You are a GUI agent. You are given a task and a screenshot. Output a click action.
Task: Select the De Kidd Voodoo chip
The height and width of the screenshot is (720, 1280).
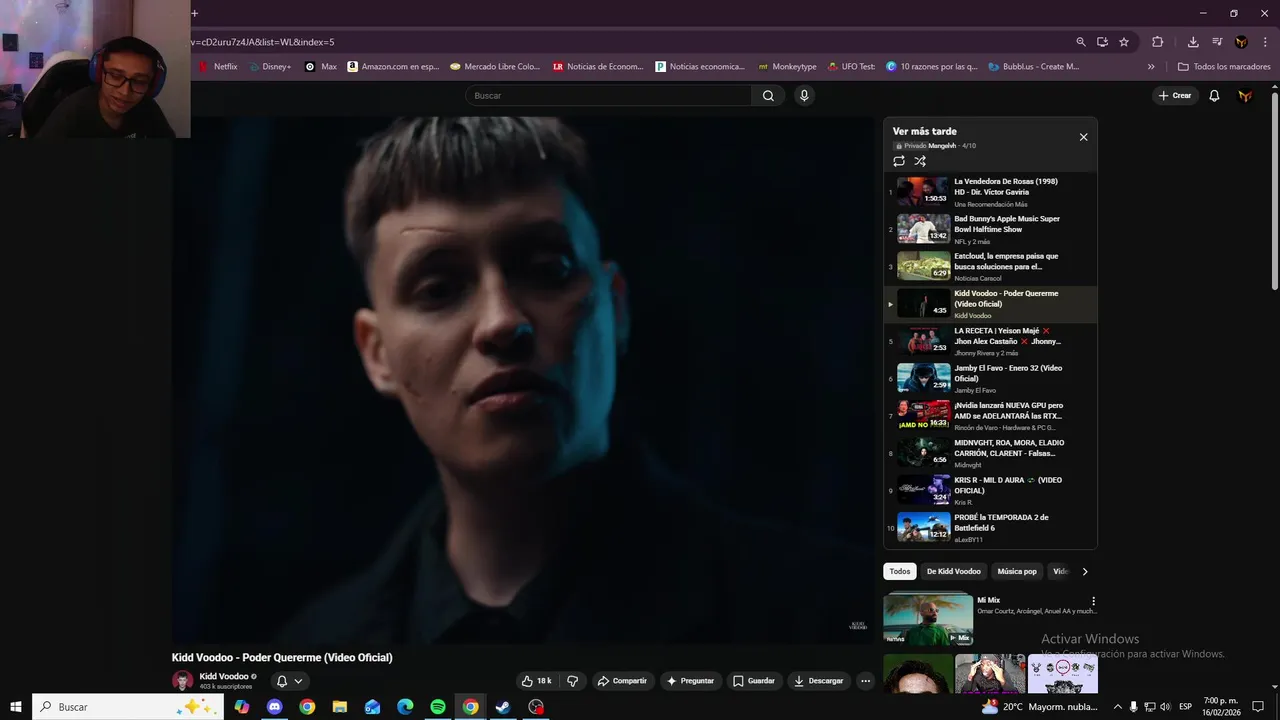pyautogui.click(x=954, y=572)
